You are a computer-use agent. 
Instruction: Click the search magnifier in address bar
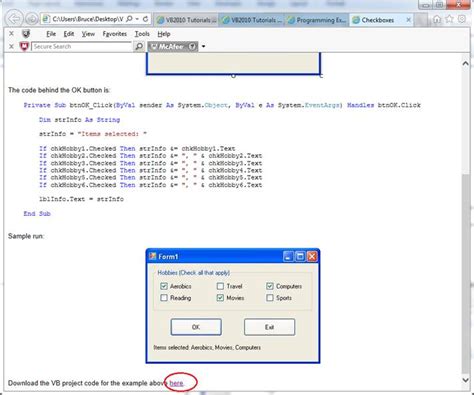pyautogui.click(x=130, y=19)
